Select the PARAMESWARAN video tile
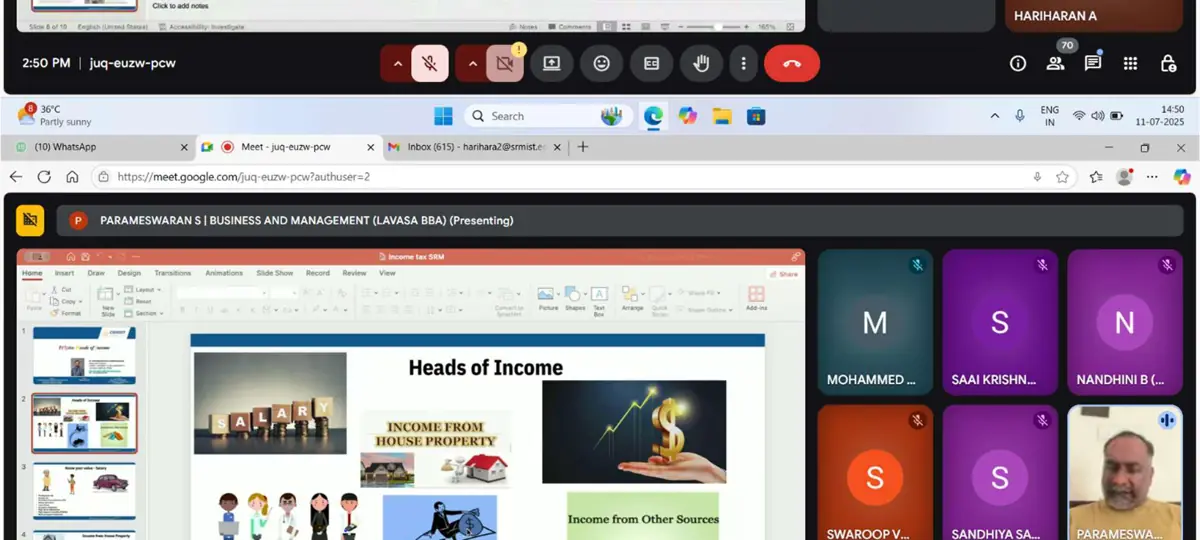The height and width of the screenshot is (540, 1200). pos(1124,472)
